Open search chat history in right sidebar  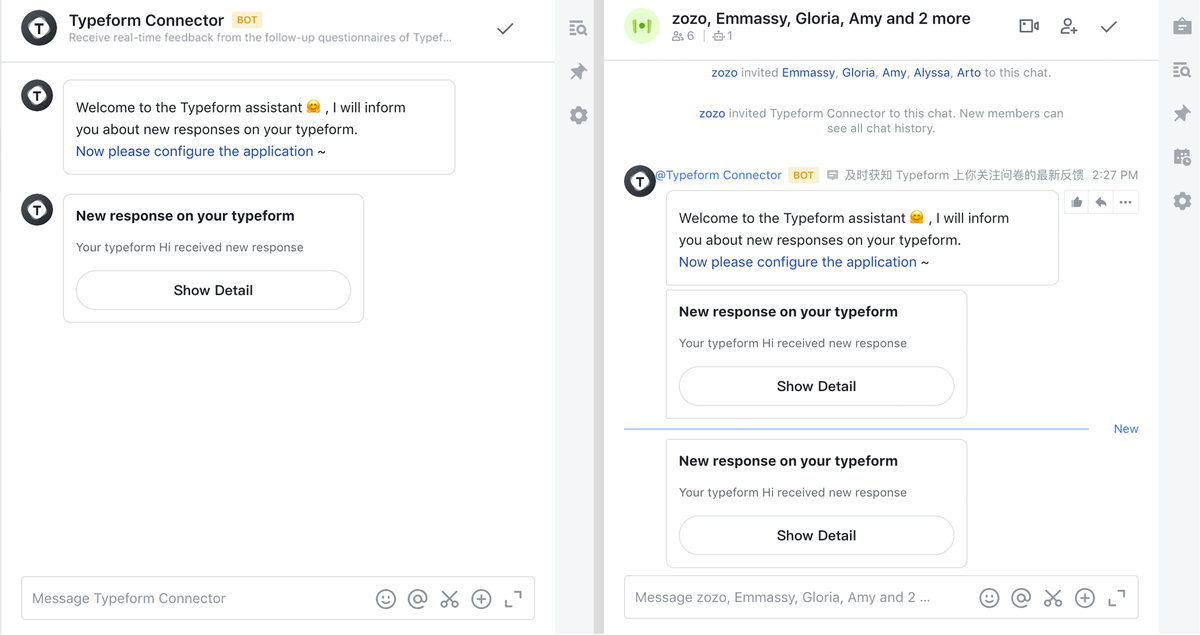1182,70
